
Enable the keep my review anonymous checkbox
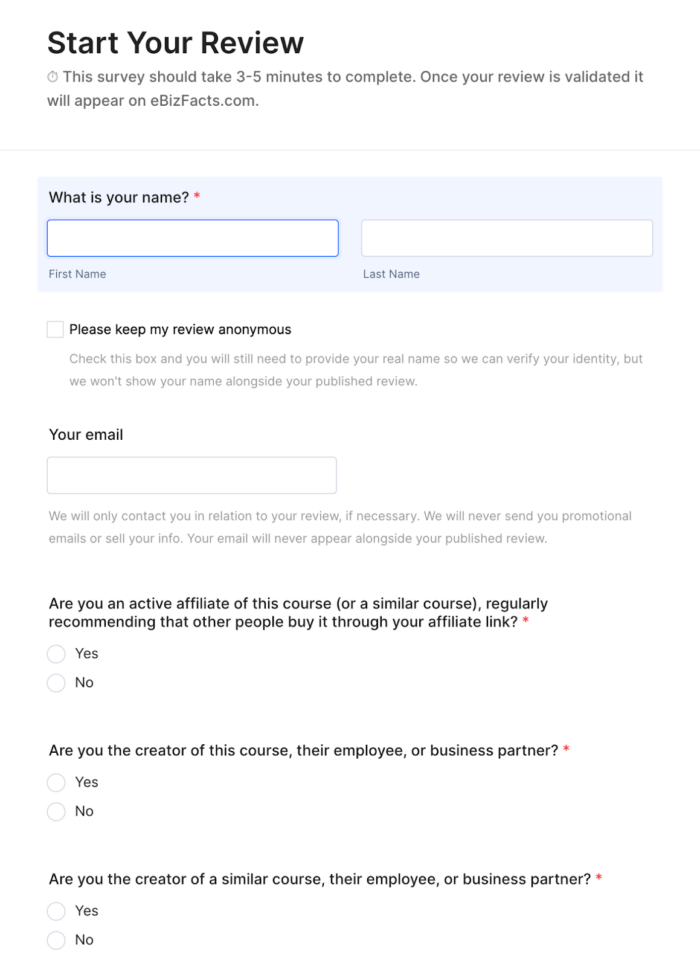(x=55, y=329)
